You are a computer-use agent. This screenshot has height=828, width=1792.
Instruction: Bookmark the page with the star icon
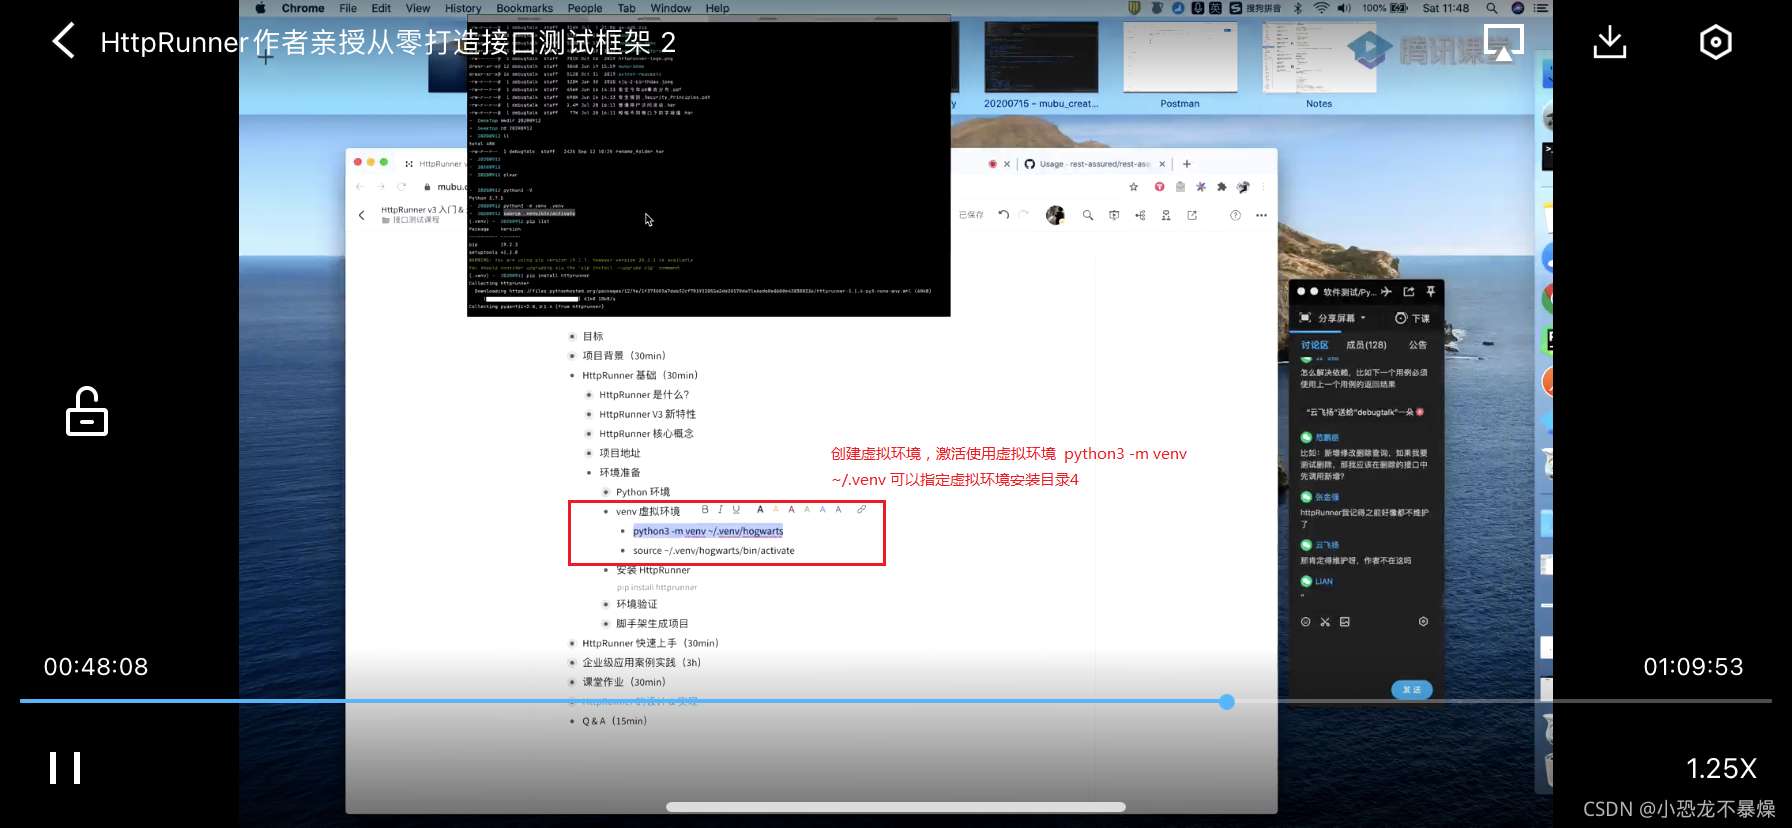click(x=1134, y=187)
